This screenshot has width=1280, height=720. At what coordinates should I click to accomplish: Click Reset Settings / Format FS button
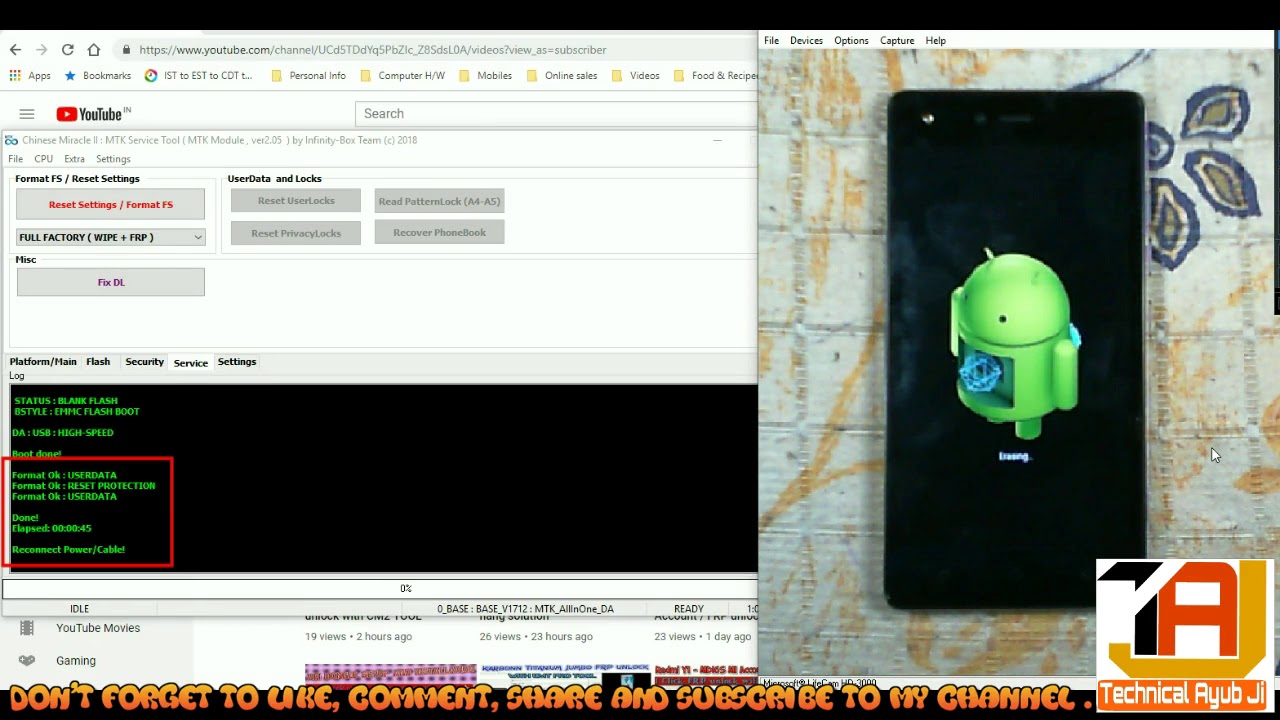(111, 204)
